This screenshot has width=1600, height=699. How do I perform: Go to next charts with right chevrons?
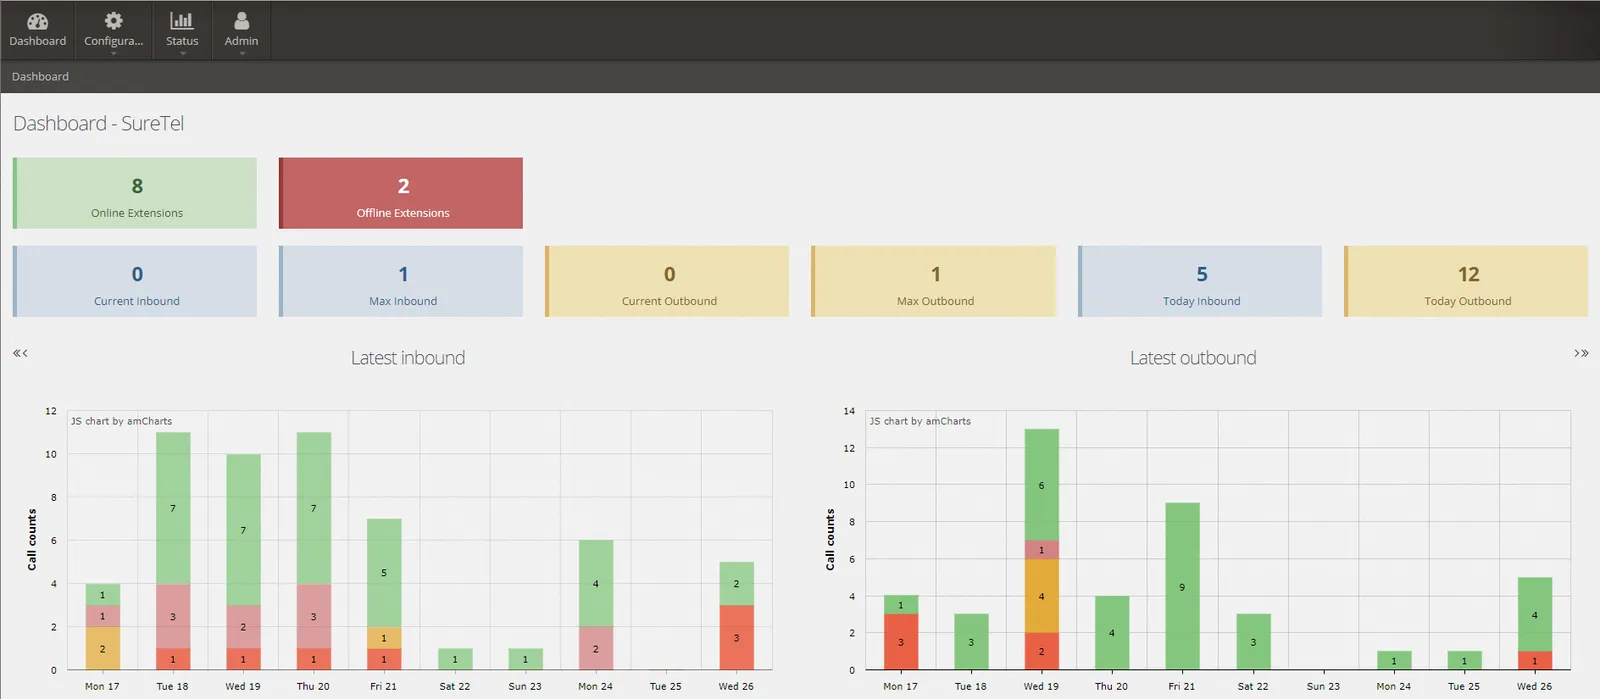[x=1581, y=353]
